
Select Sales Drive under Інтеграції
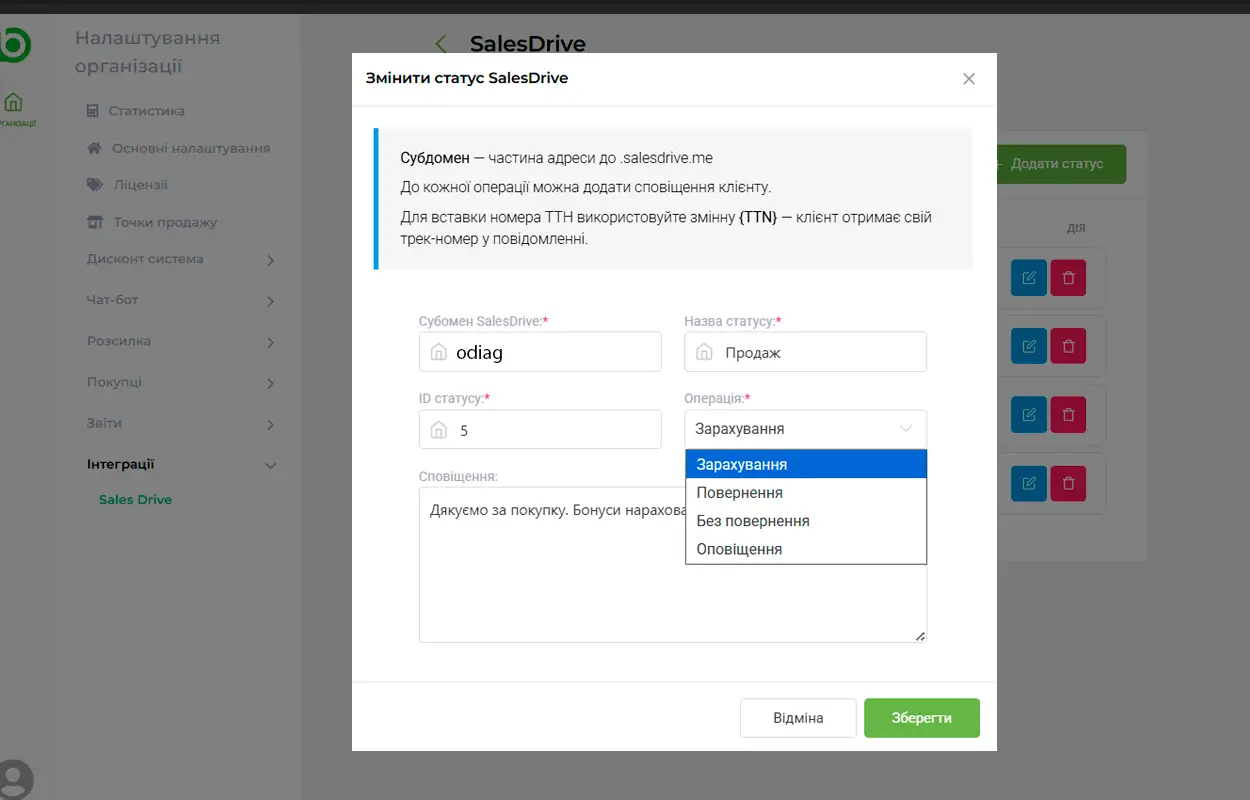pyautogui.click(x=135, y=499)
